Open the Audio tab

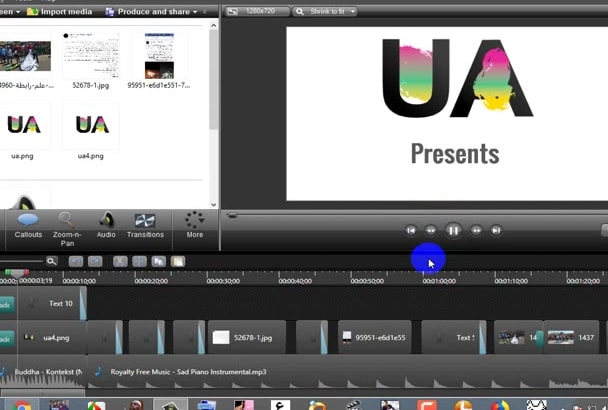(x=106, y=226)
